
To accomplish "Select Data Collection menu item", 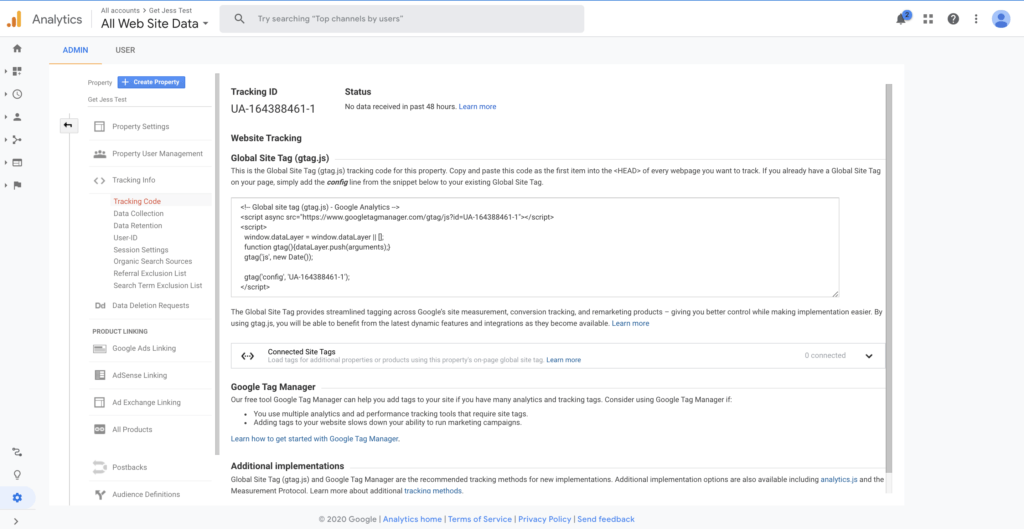I will tap(138, 214).
